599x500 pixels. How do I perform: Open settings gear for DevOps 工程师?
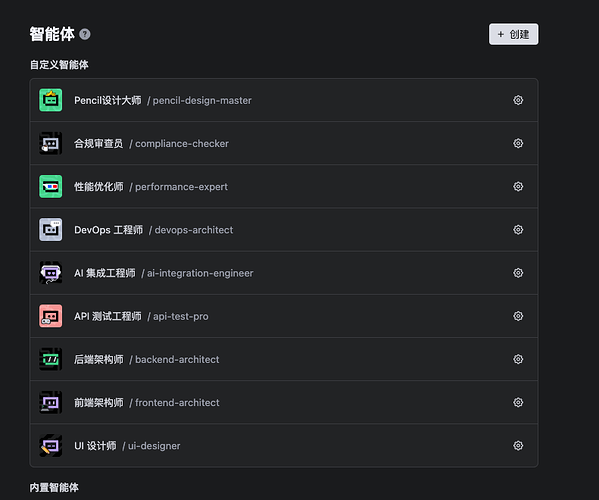pos(518,230)
